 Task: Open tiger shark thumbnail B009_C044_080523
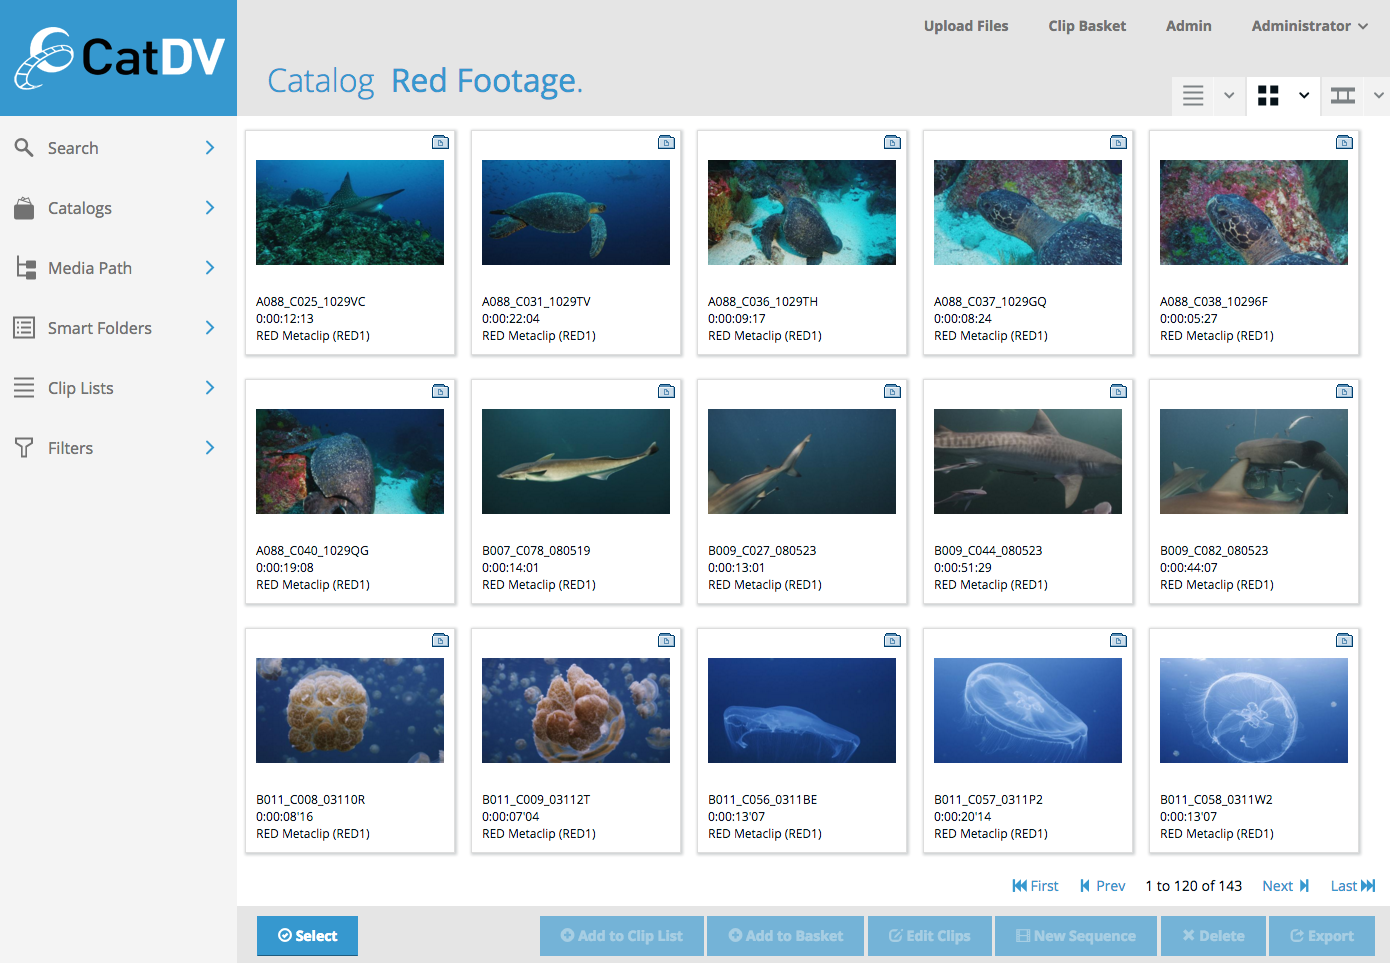point(1028,461)
